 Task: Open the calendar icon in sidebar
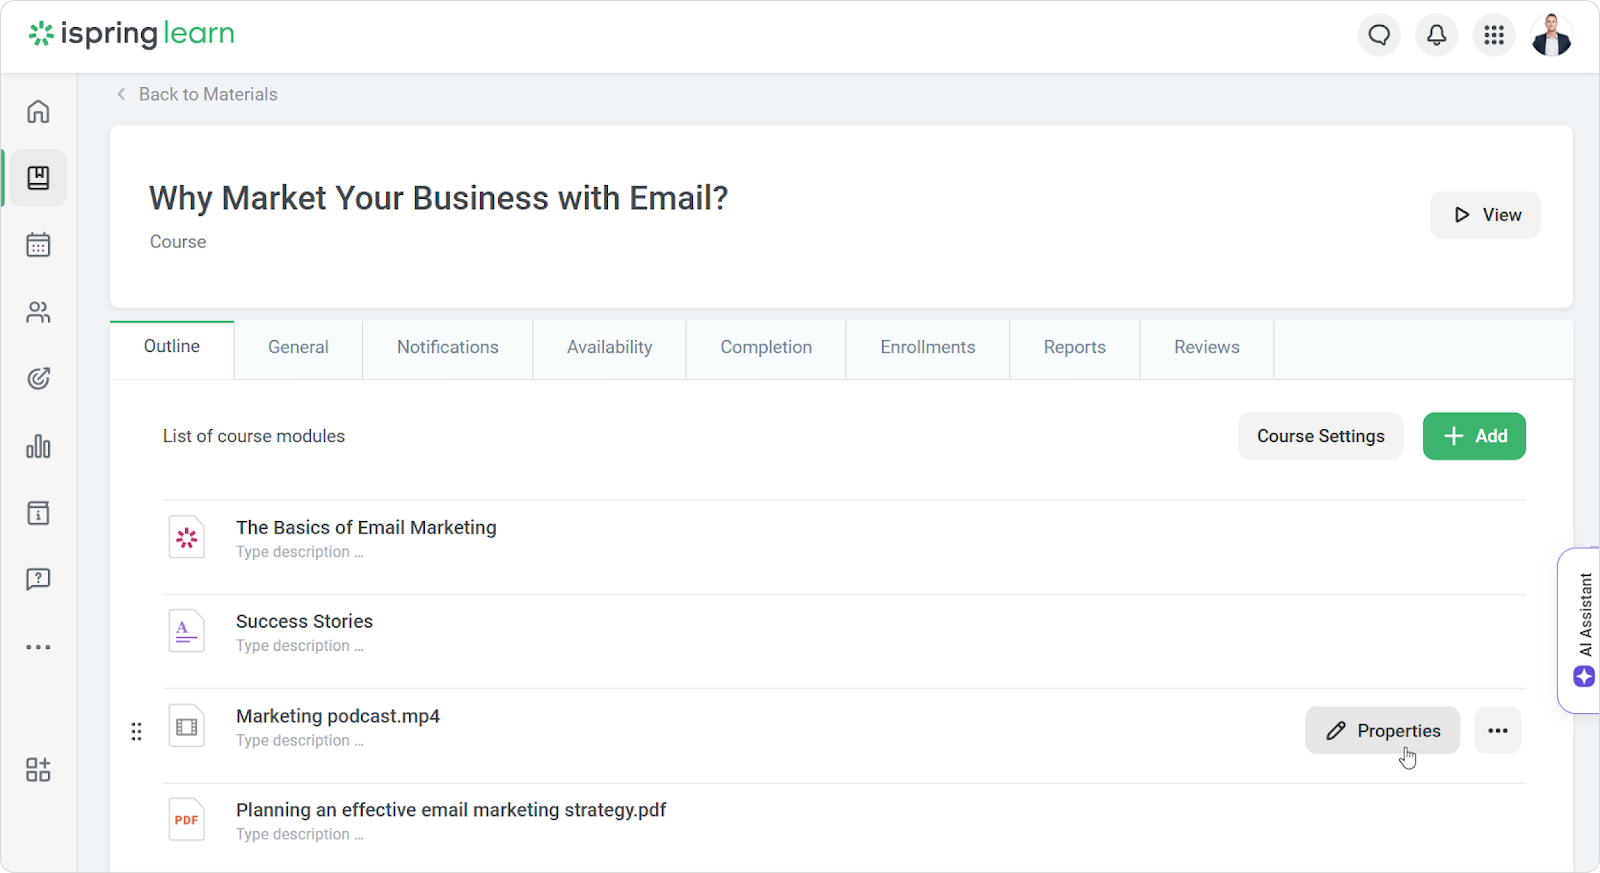(x=38, y=245)
